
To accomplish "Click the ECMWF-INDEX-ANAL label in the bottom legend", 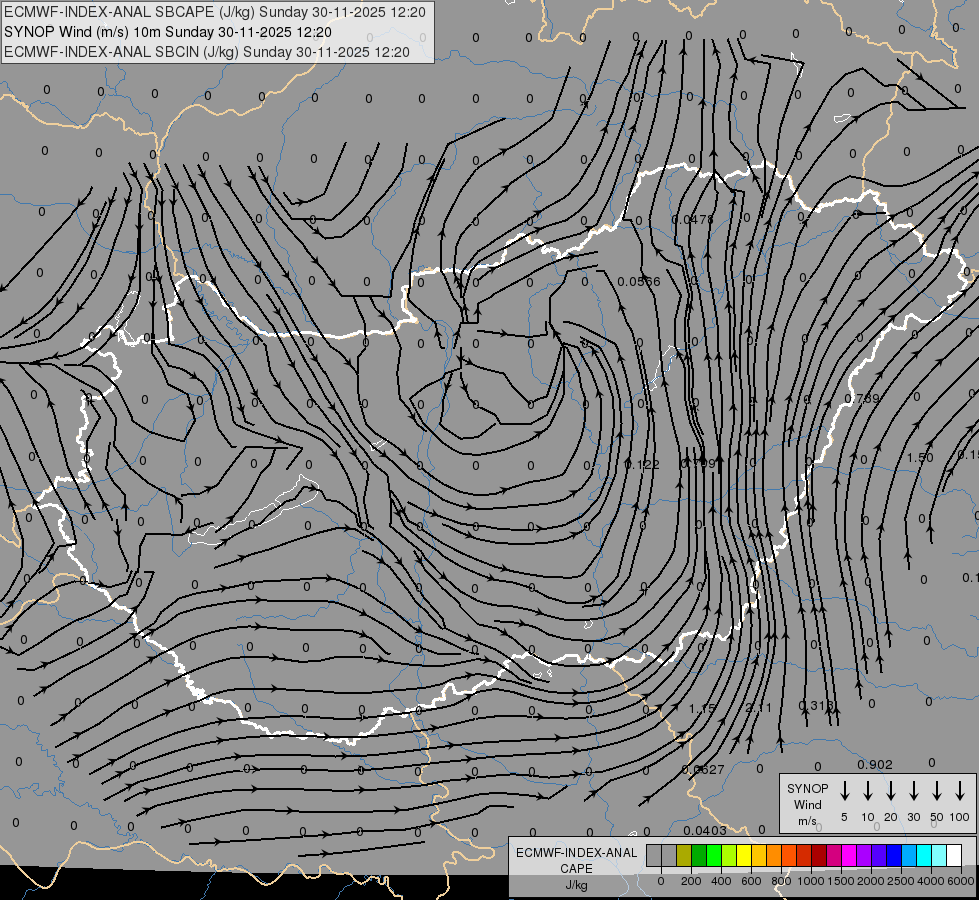I will 576,853.
